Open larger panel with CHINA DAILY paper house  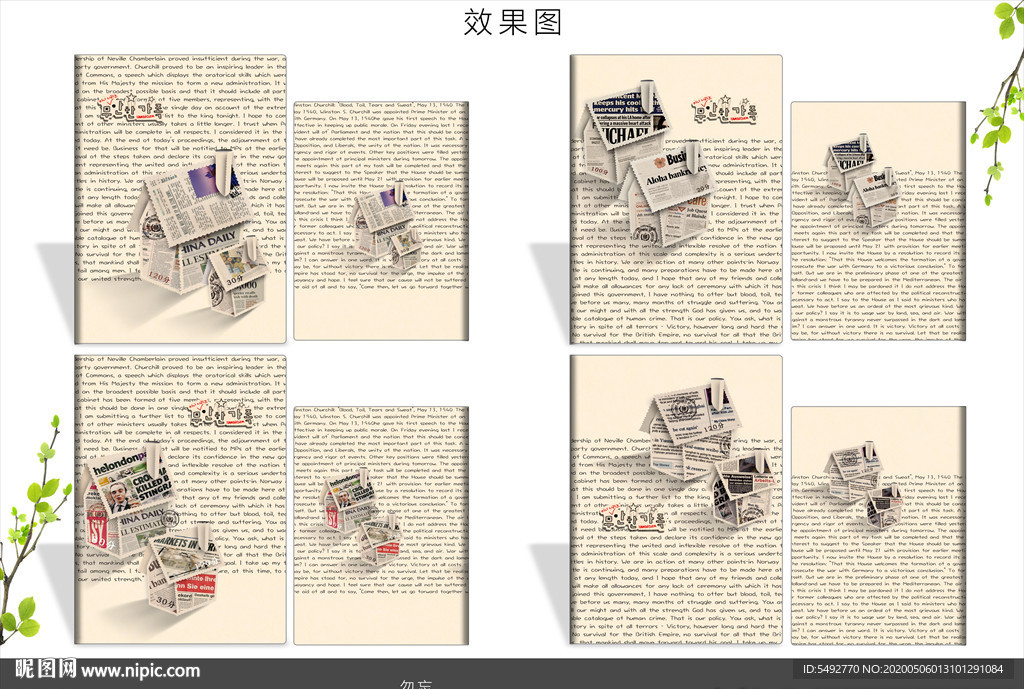[x=180, y=199]
